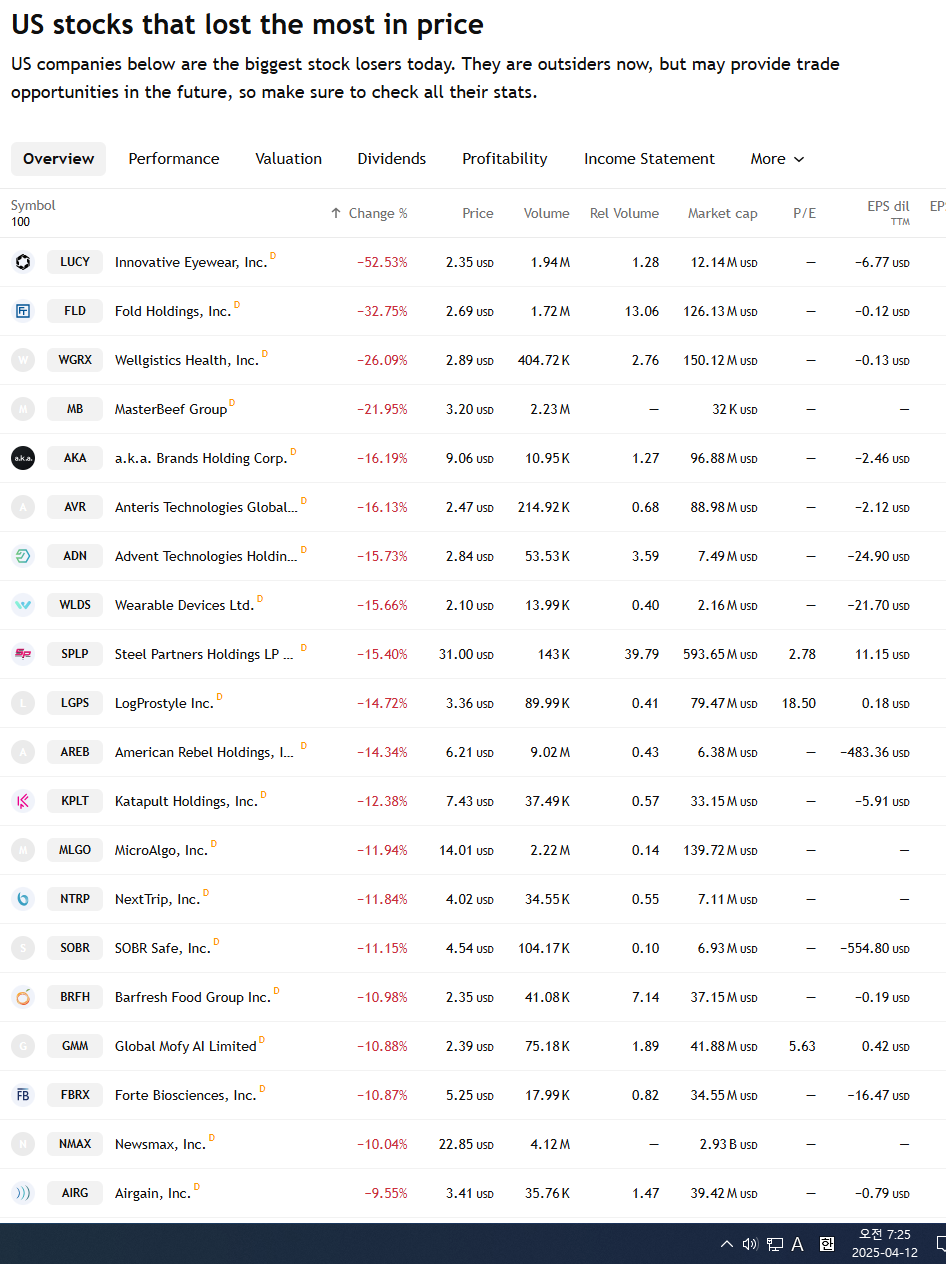Open the Newsmax, Inc. link
The height and width of the screenshot is (1264, 946).
(160, 1144)
